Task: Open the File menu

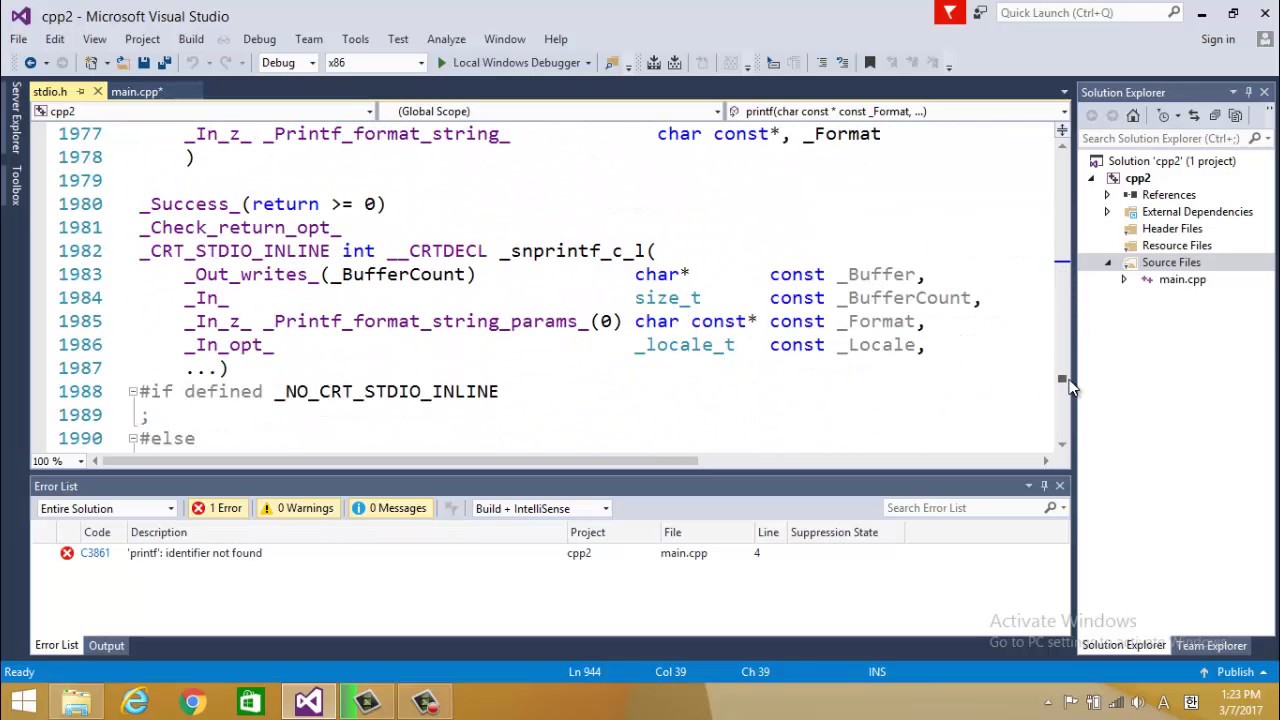Action: (18, 39)
